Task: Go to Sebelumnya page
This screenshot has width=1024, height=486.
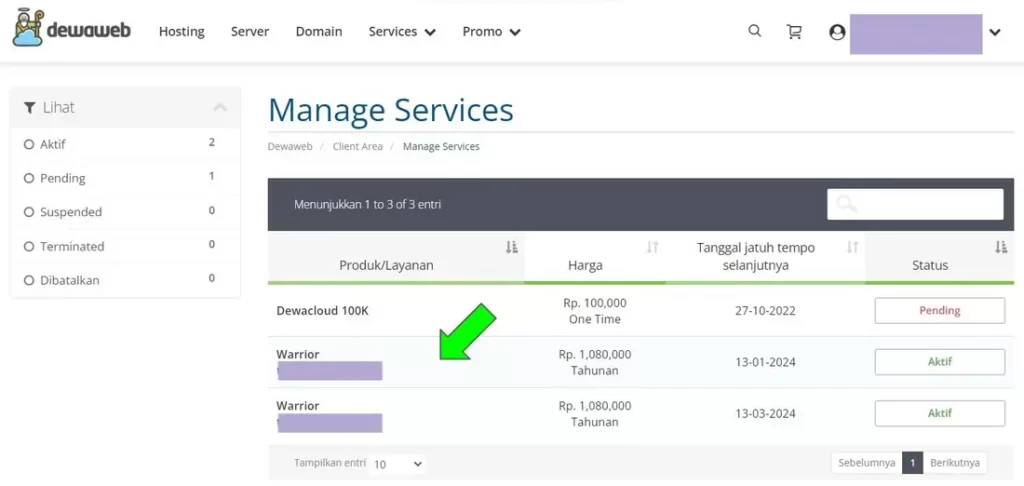Action: [867, 463]
